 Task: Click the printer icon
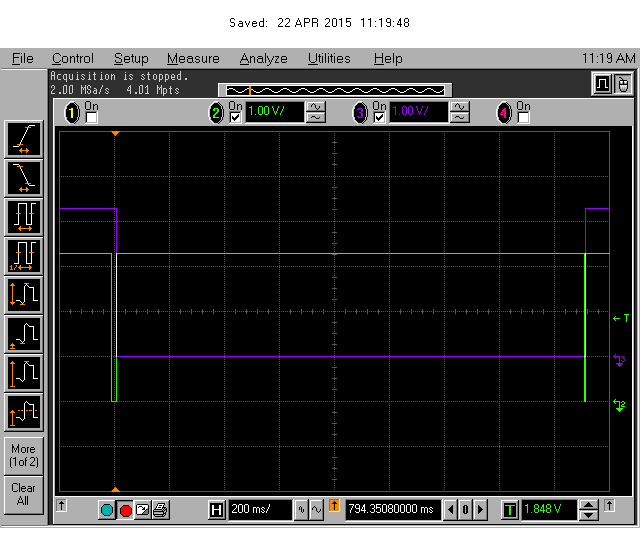pyautogui.click(x=160, y=510)
